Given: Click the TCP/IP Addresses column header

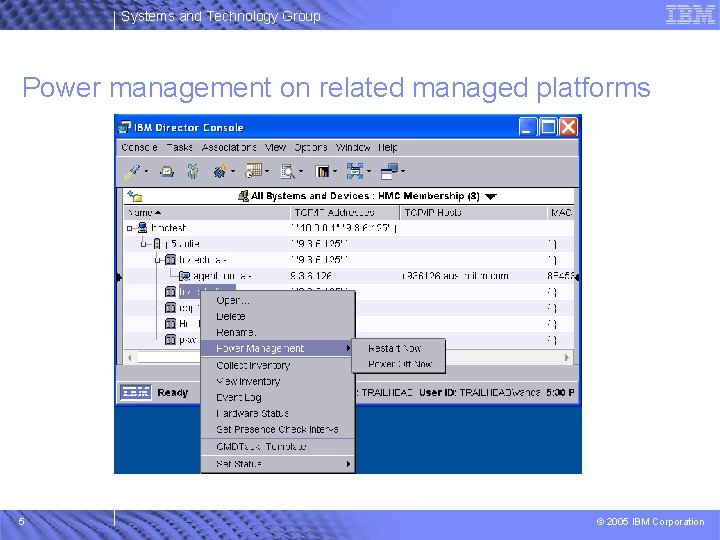Looking at the screenshot, I should point(345,213).
